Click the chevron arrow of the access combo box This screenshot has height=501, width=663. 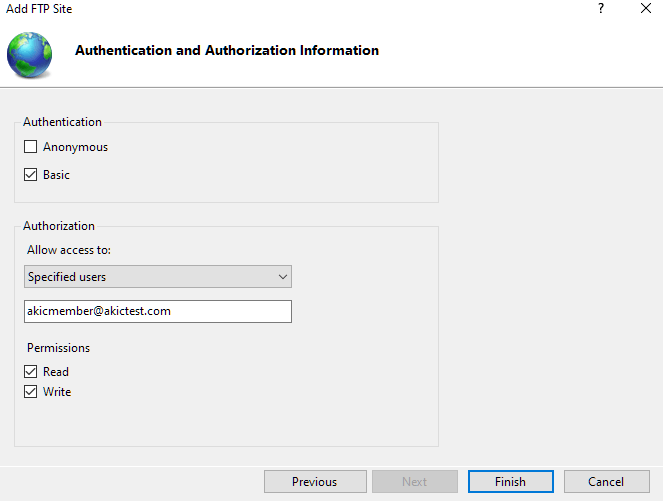282,277
